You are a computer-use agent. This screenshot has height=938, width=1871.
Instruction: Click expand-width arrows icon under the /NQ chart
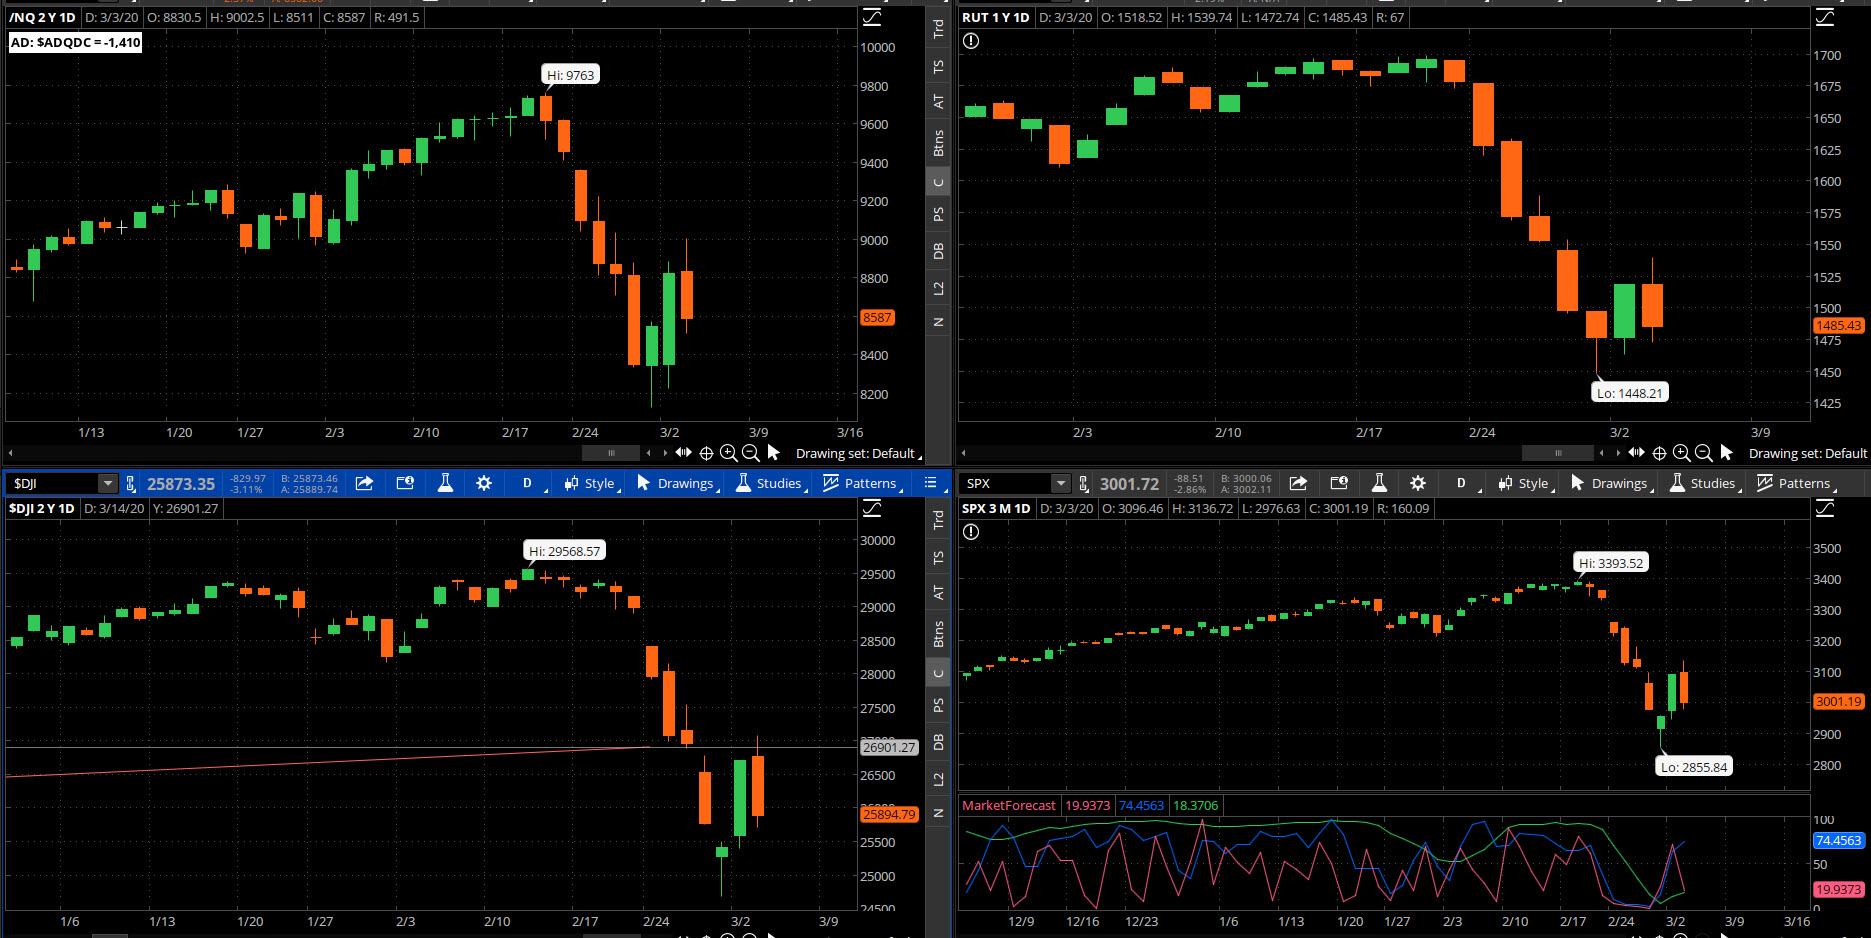tap(683, 453)
